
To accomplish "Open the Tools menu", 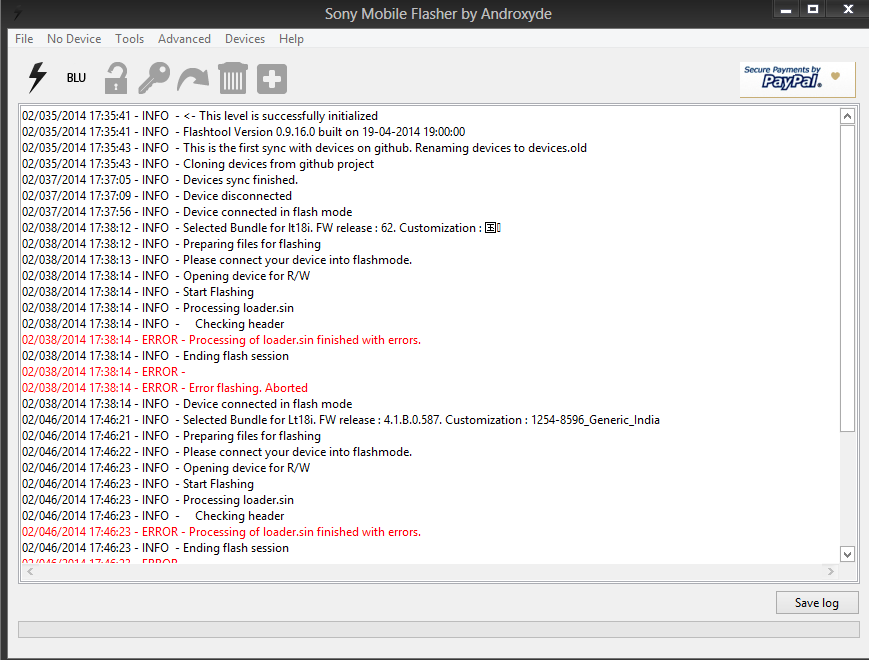I will coord(130,39).
